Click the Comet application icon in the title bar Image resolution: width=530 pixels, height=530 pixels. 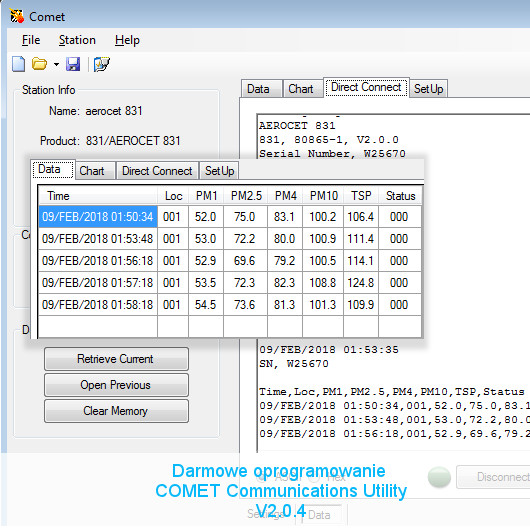click(17, 16)
